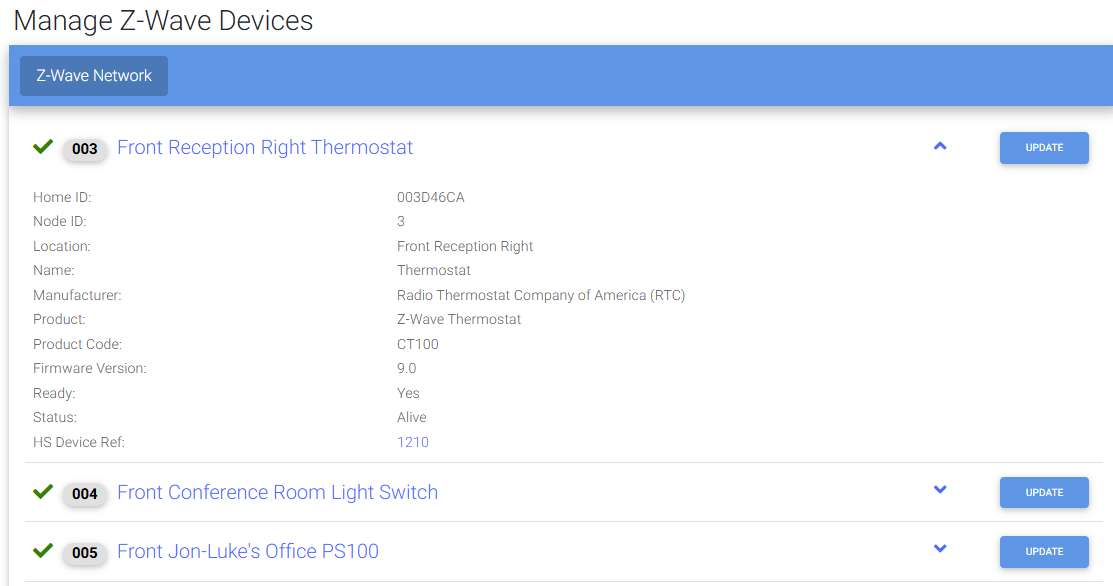This screenshot has height=586, width=1113.
Task: Update Front Conference Room Light Switch
Action: click(x=1044, y=493)
